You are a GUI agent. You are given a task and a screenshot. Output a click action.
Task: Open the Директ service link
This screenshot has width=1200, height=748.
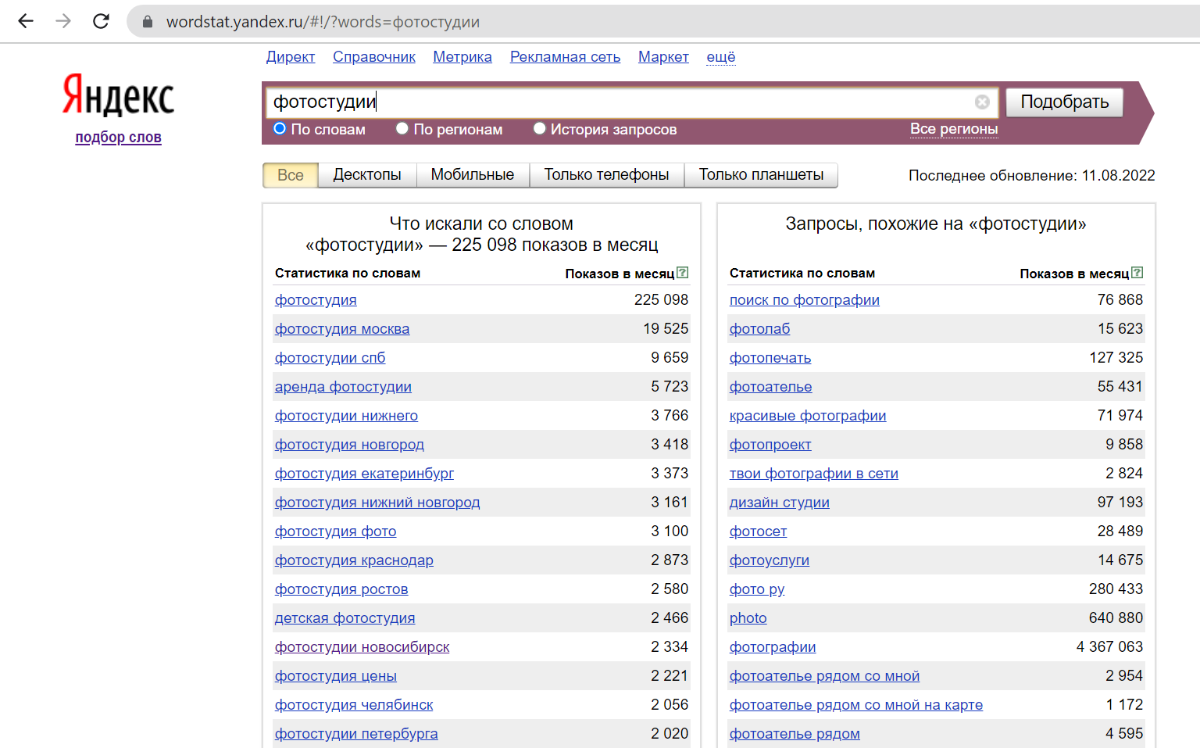(x=291, y=57)
